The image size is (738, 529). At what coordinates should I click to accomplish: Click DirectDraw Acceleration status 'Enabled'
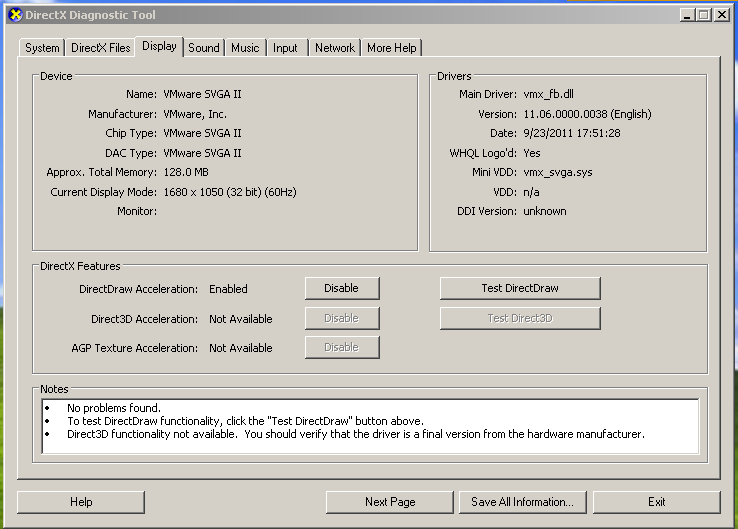coord(228,289)
